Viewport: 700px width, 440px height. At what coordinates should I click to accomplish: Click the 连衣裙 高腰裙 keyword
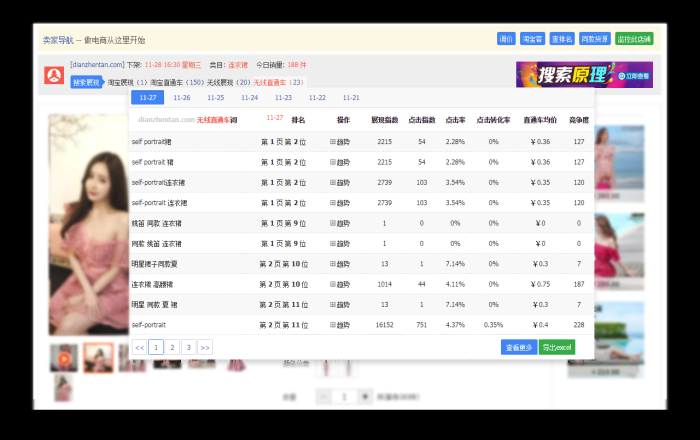point(152,284)
